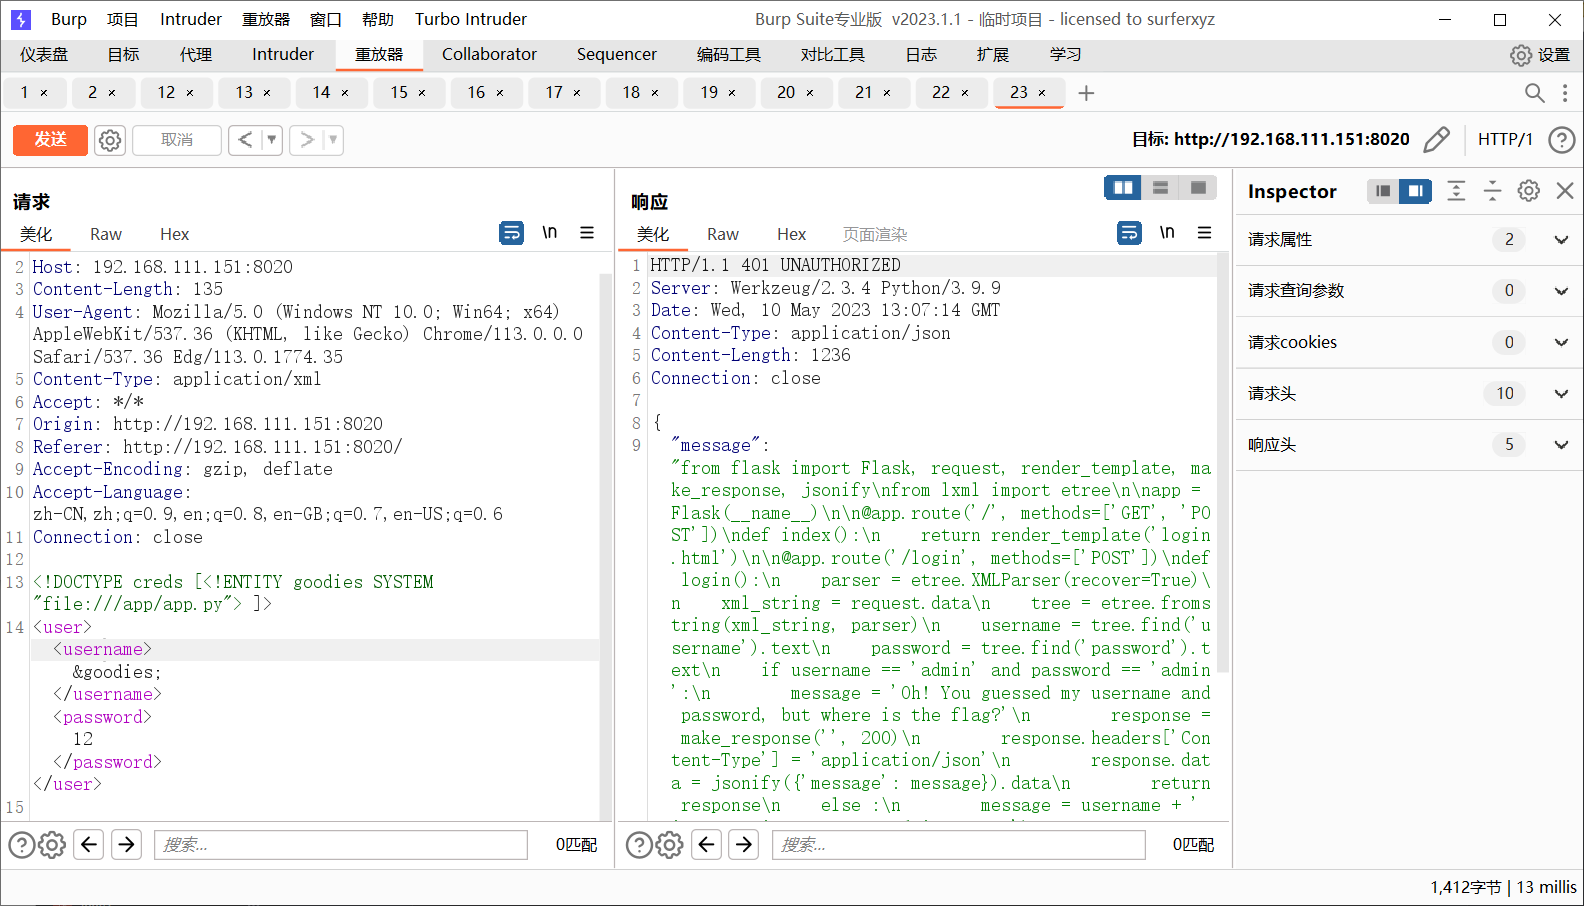Open history dropdown beside forward arrow
This screenshot has width=1584, height=906.
click(333, 140)
